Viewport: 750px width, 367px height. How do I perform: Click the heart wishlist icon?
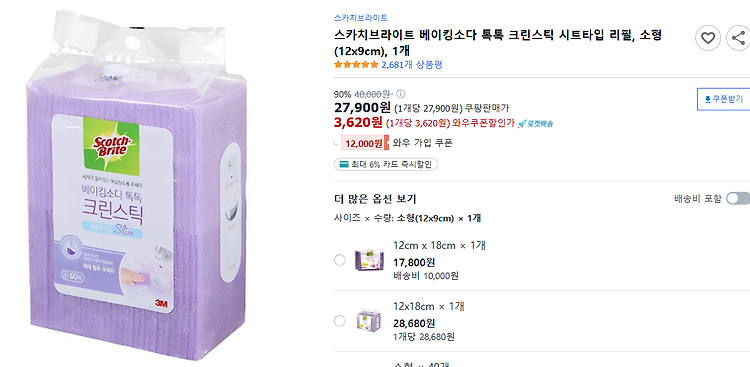pos(708,38)
